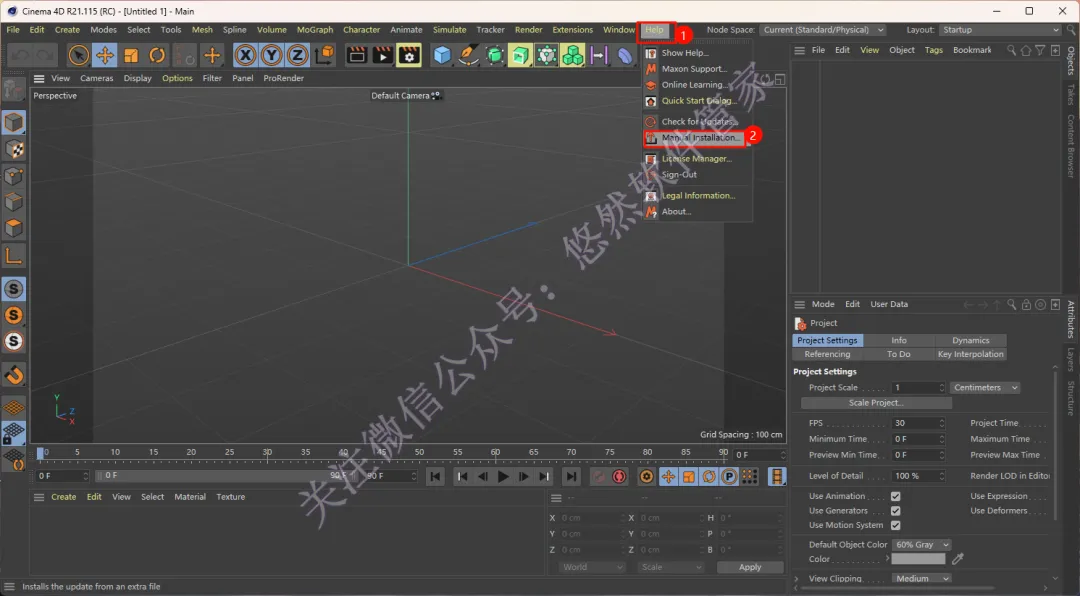Select the Rotate tool
The height and width of the screenshot is (596, 1080).
(157, 55)
